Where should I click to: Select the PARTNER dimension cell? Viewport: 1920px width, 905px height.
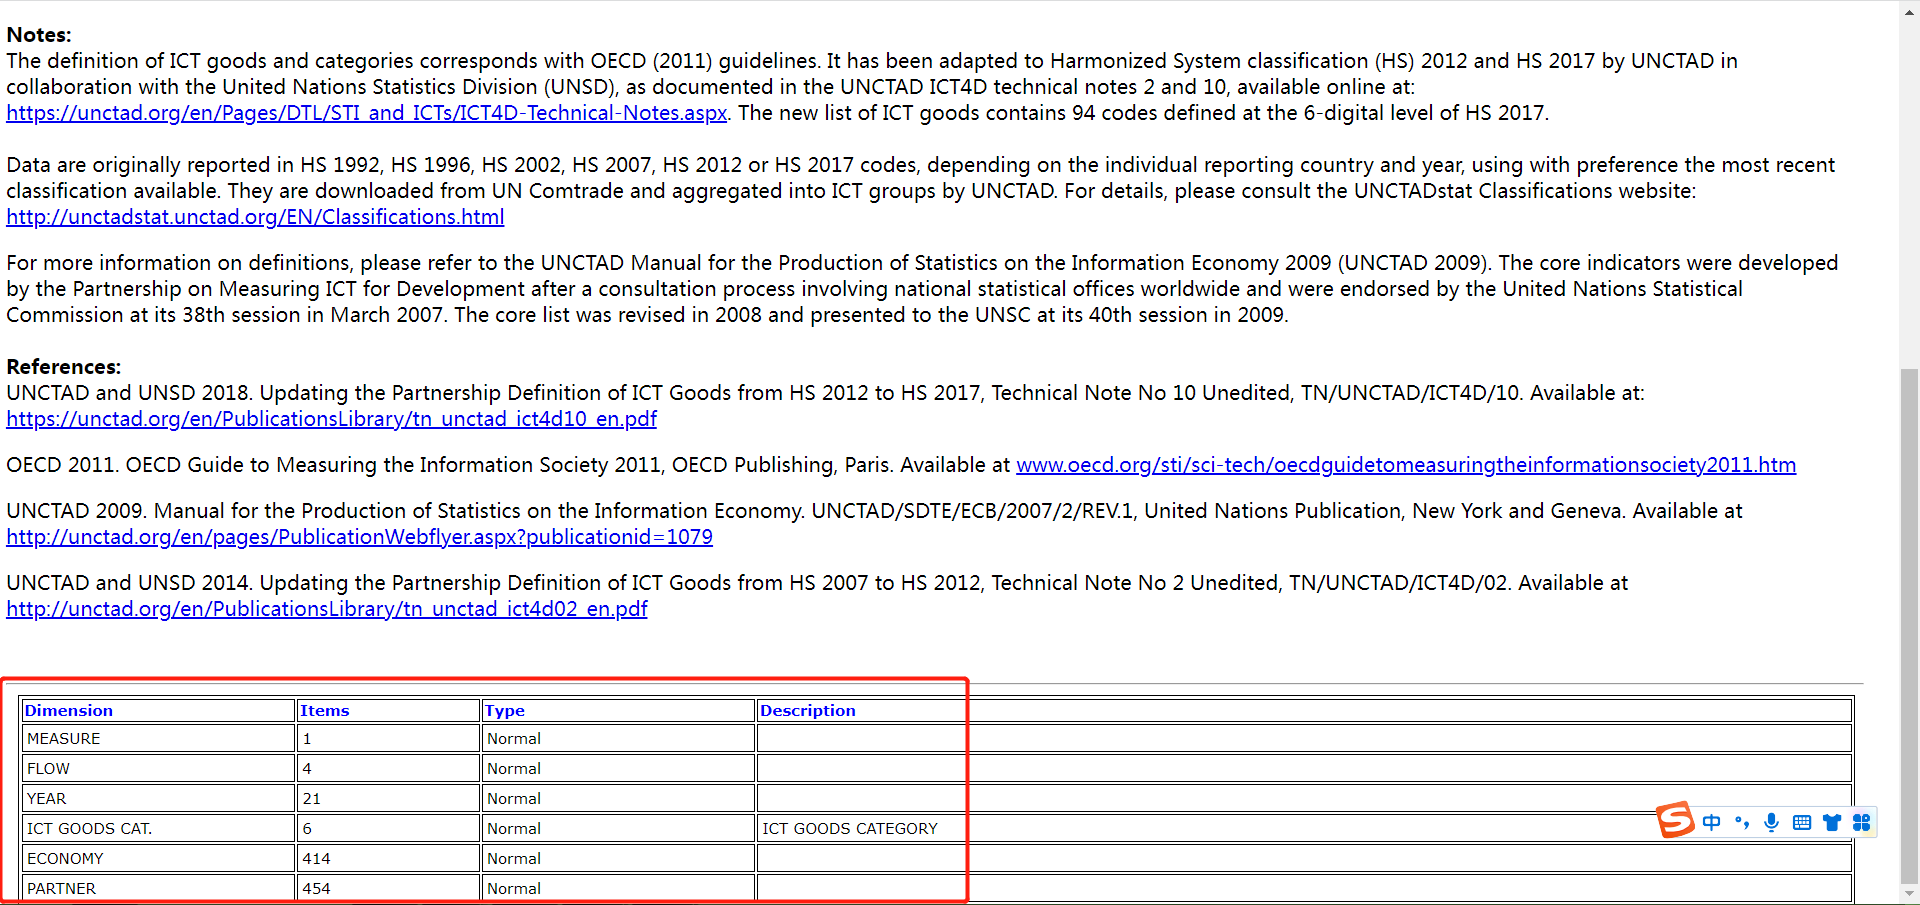159,889
